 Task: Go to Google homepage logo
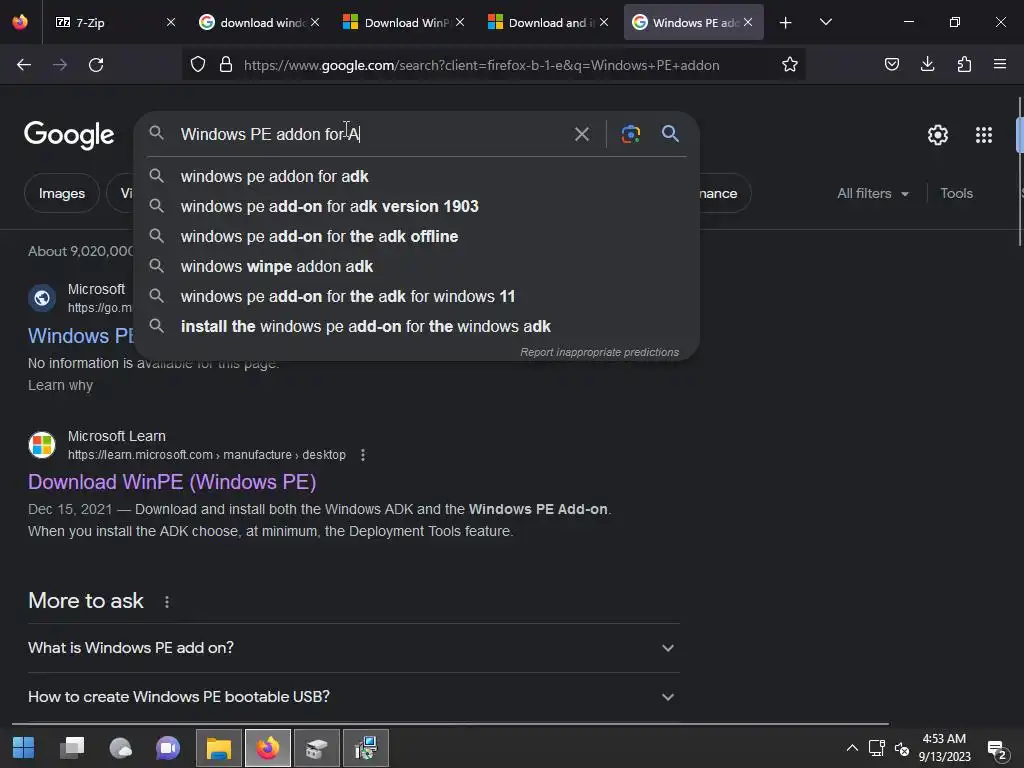click(69, 135)
